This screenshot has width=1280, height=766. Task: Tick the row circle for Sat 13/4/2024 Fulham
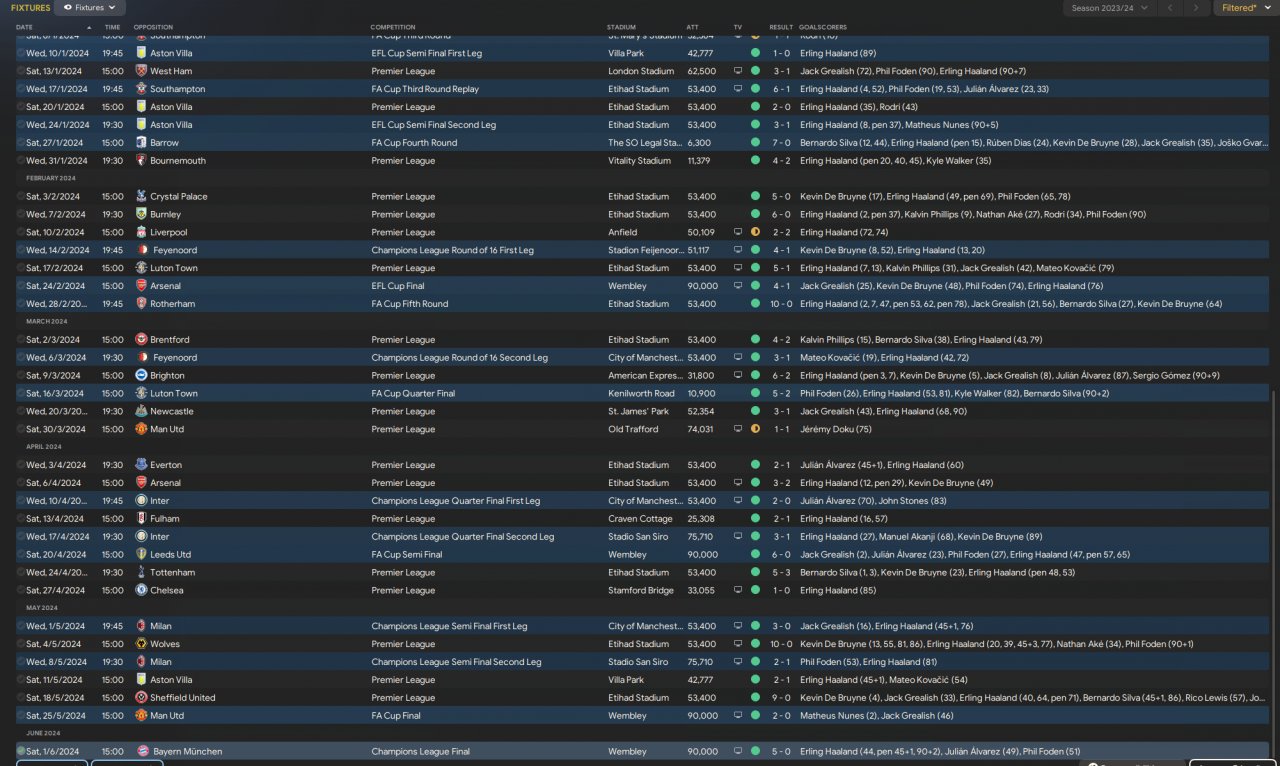21,519
